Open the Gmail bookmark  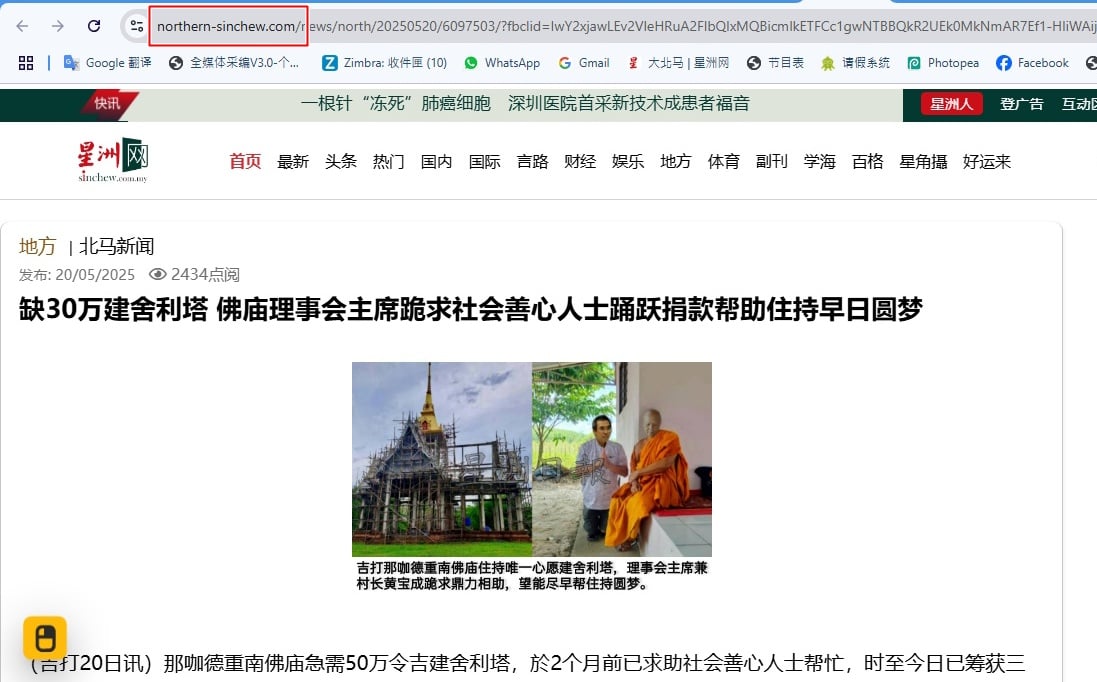pos(583,62)
